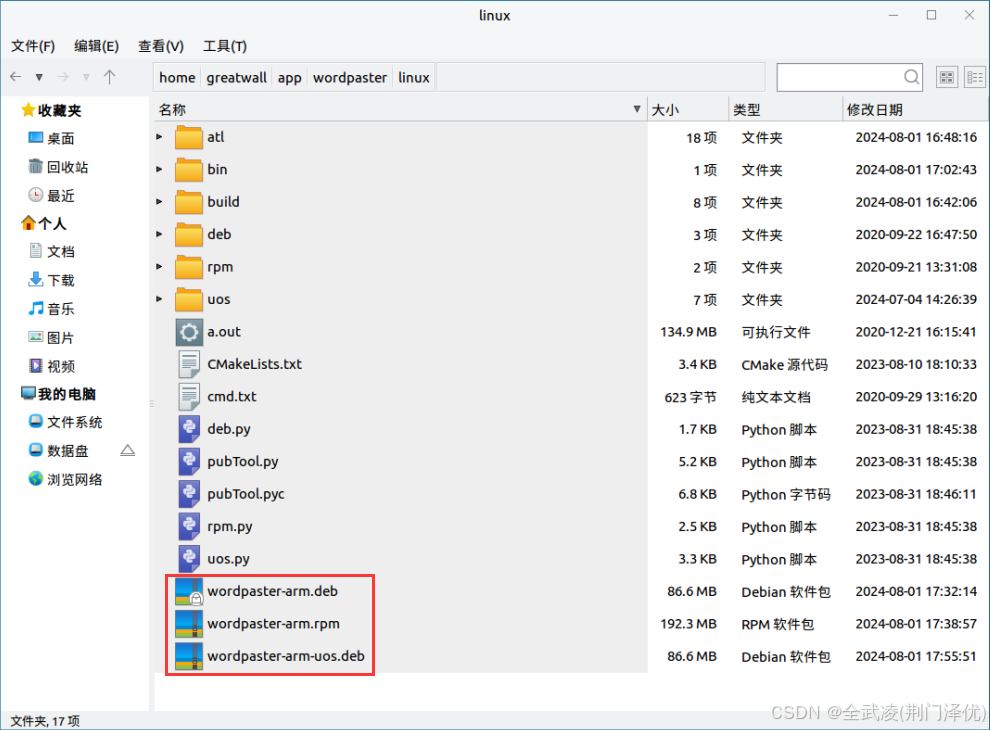Image resolution: width=990 pixels, height=730 pixels.
Task: Open 编辑(E) menu
Action: [96, 46]
